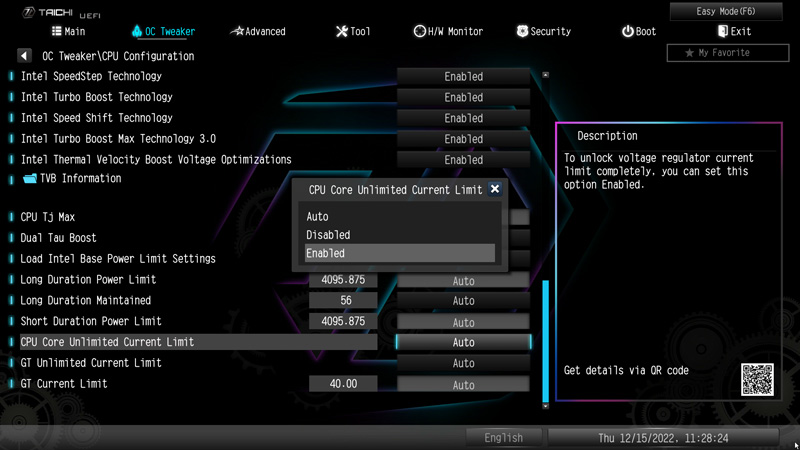Open Intel Turbo Boost Technology Enabled dropdown
800x450 pixels.
point(463,97)
